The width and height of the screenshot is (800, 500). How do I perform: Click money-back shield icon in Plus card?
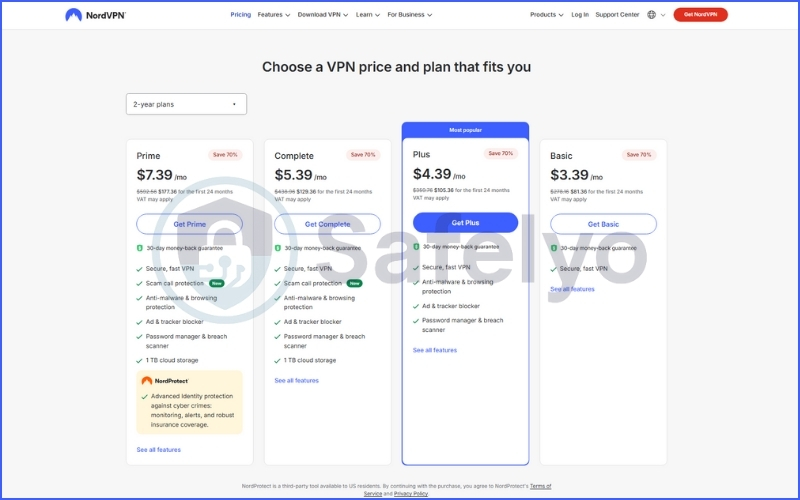[x=416, y=246]
